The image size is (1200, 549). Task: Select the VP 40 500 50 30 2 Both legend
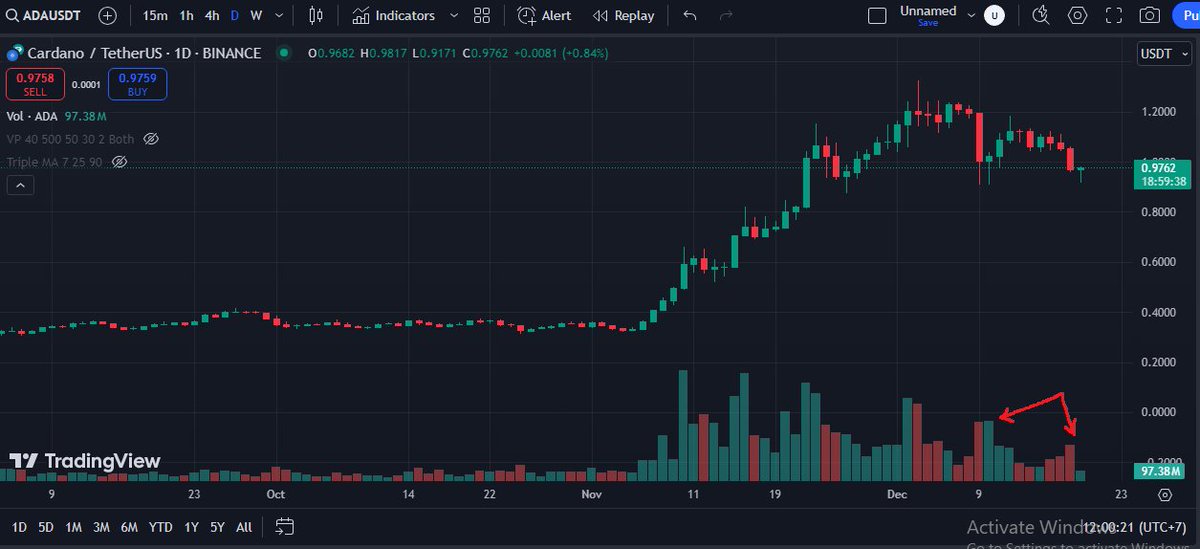pos(70,138)
